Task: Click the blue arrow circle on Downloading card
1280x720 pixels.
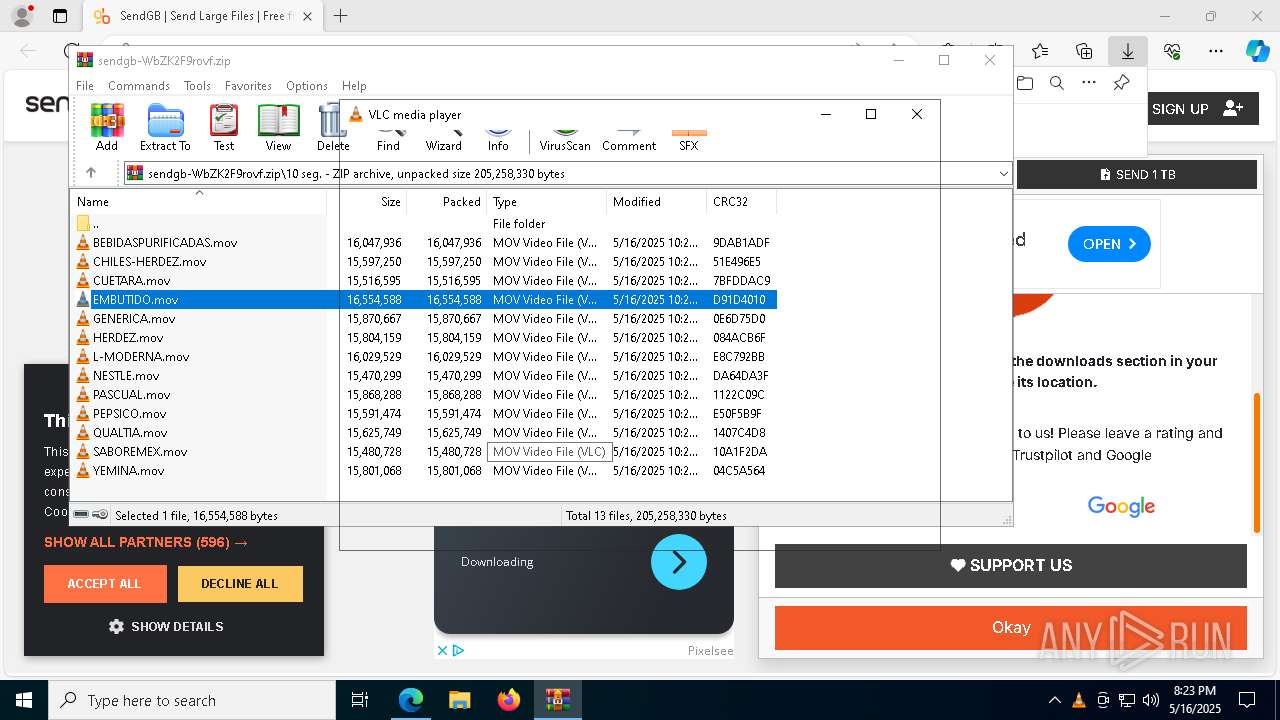Action: pyautogui.click(x=679, y=562)
